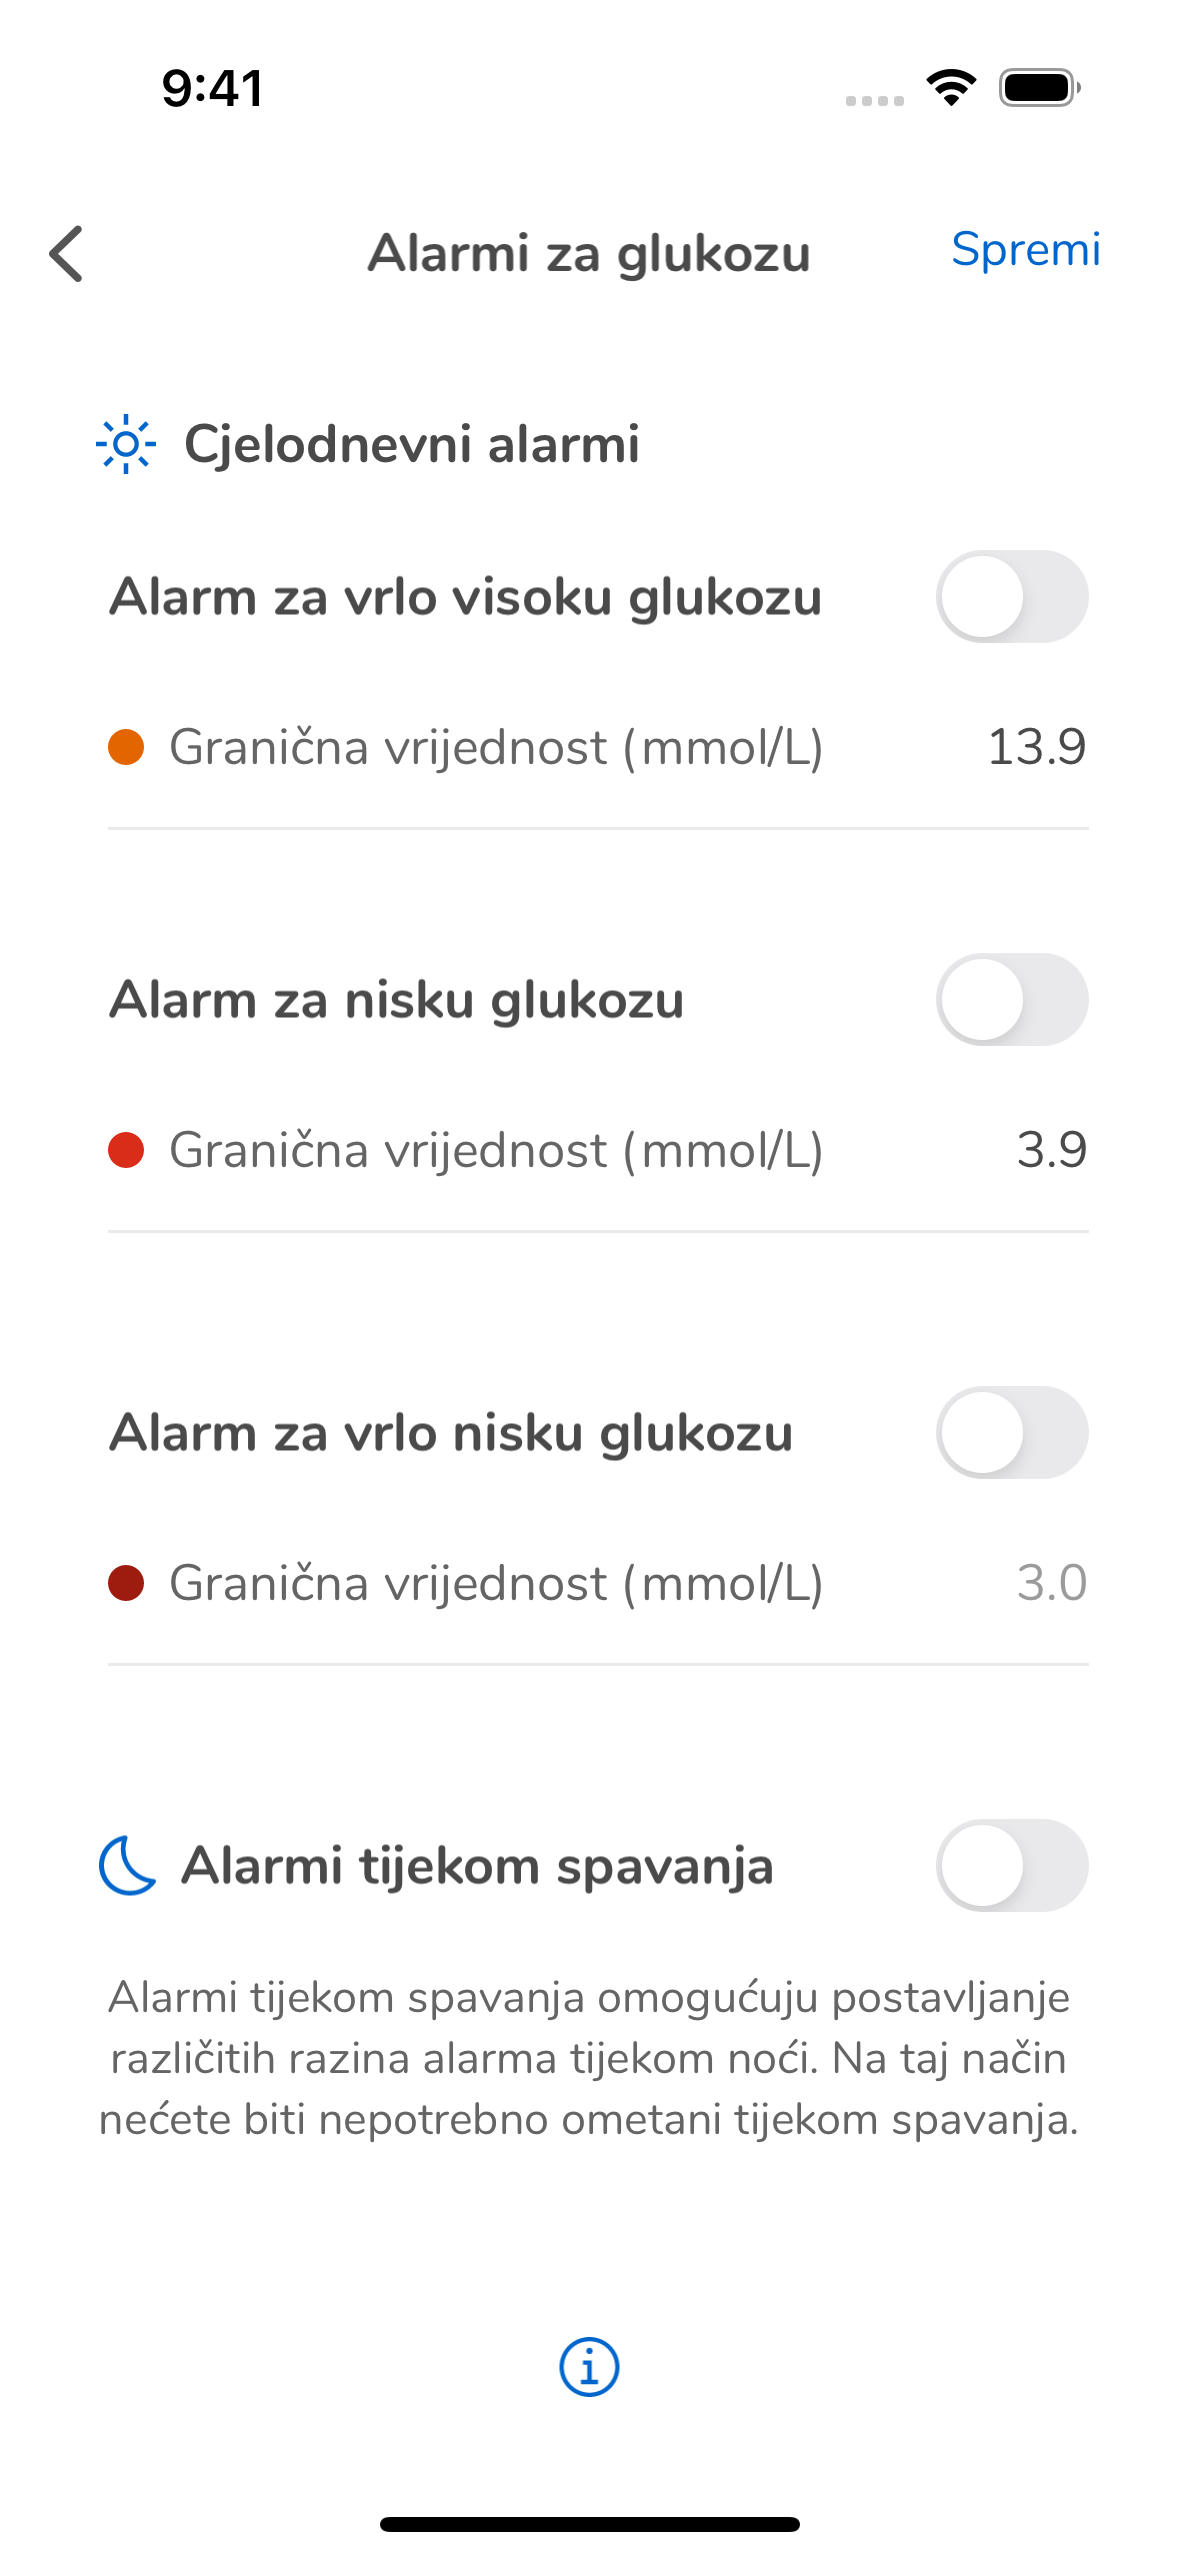
Task: Tap the Cjelodnevni alarmi section heading
Action: click(x=412, y=443)
